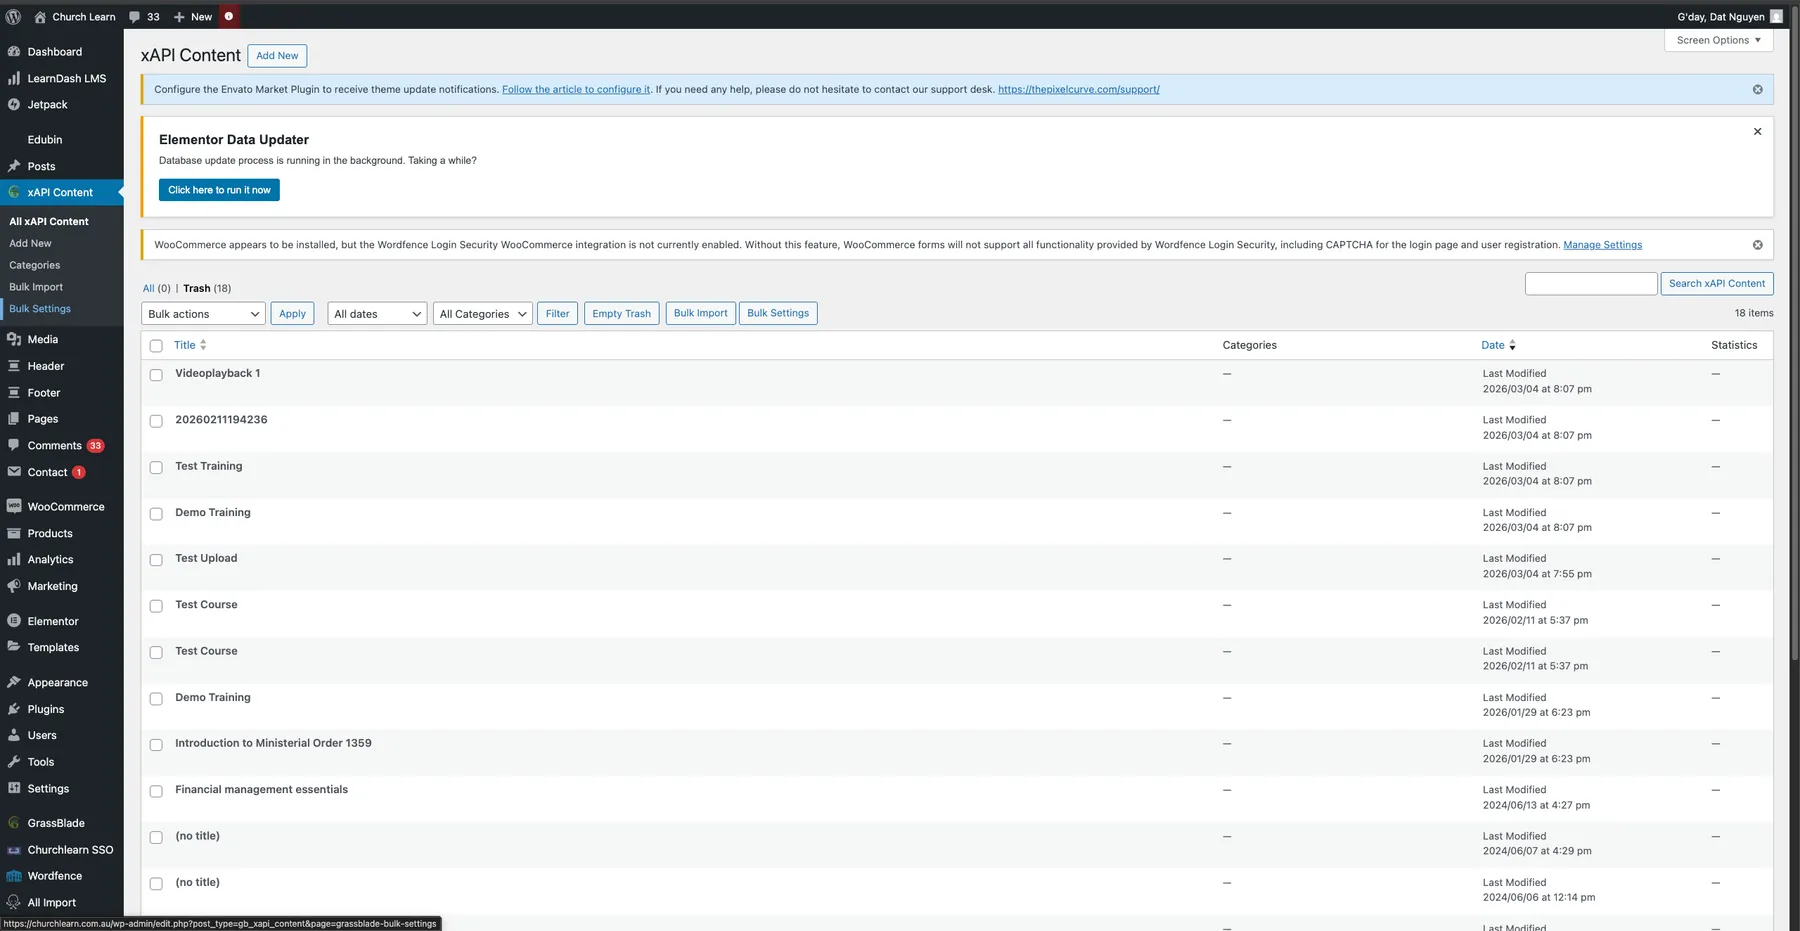This screenshot has height=931, width=1800.
Task: Click the Bulk Import toolbar button
Action: tap(700, 313)
